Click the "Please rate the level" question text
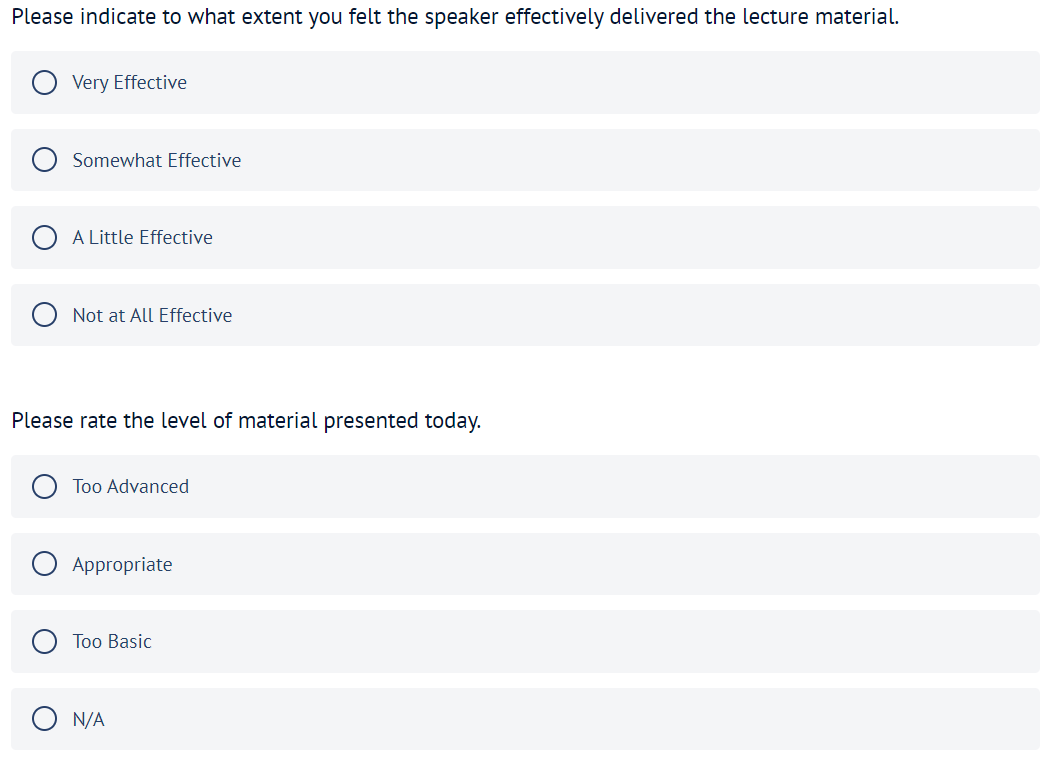The width and height of the screenshot is (1046, 757). pos(246,421)
